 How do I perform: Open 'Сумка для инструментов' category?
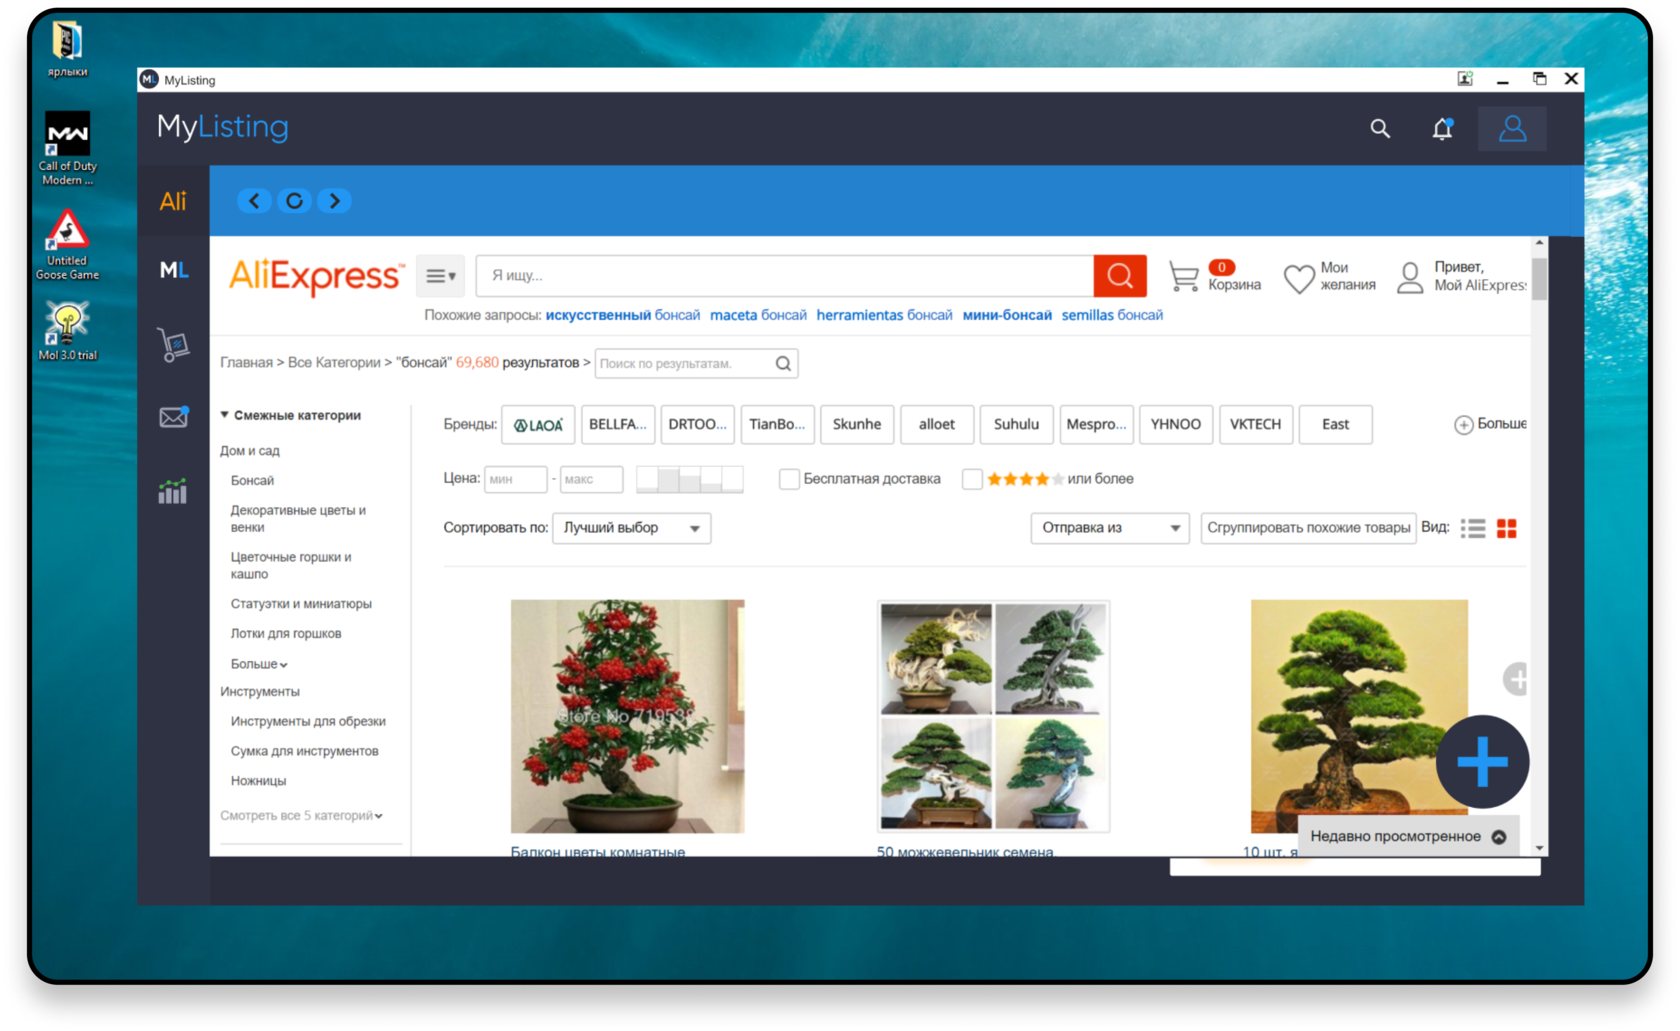pyautogui.click(x=304, y=752)
